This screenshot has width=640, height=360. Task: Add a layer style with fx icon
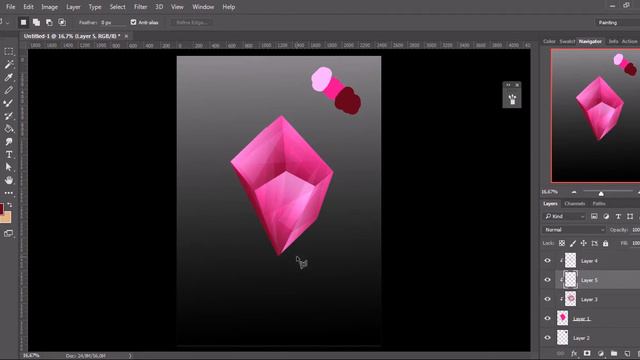click(574, 353)
